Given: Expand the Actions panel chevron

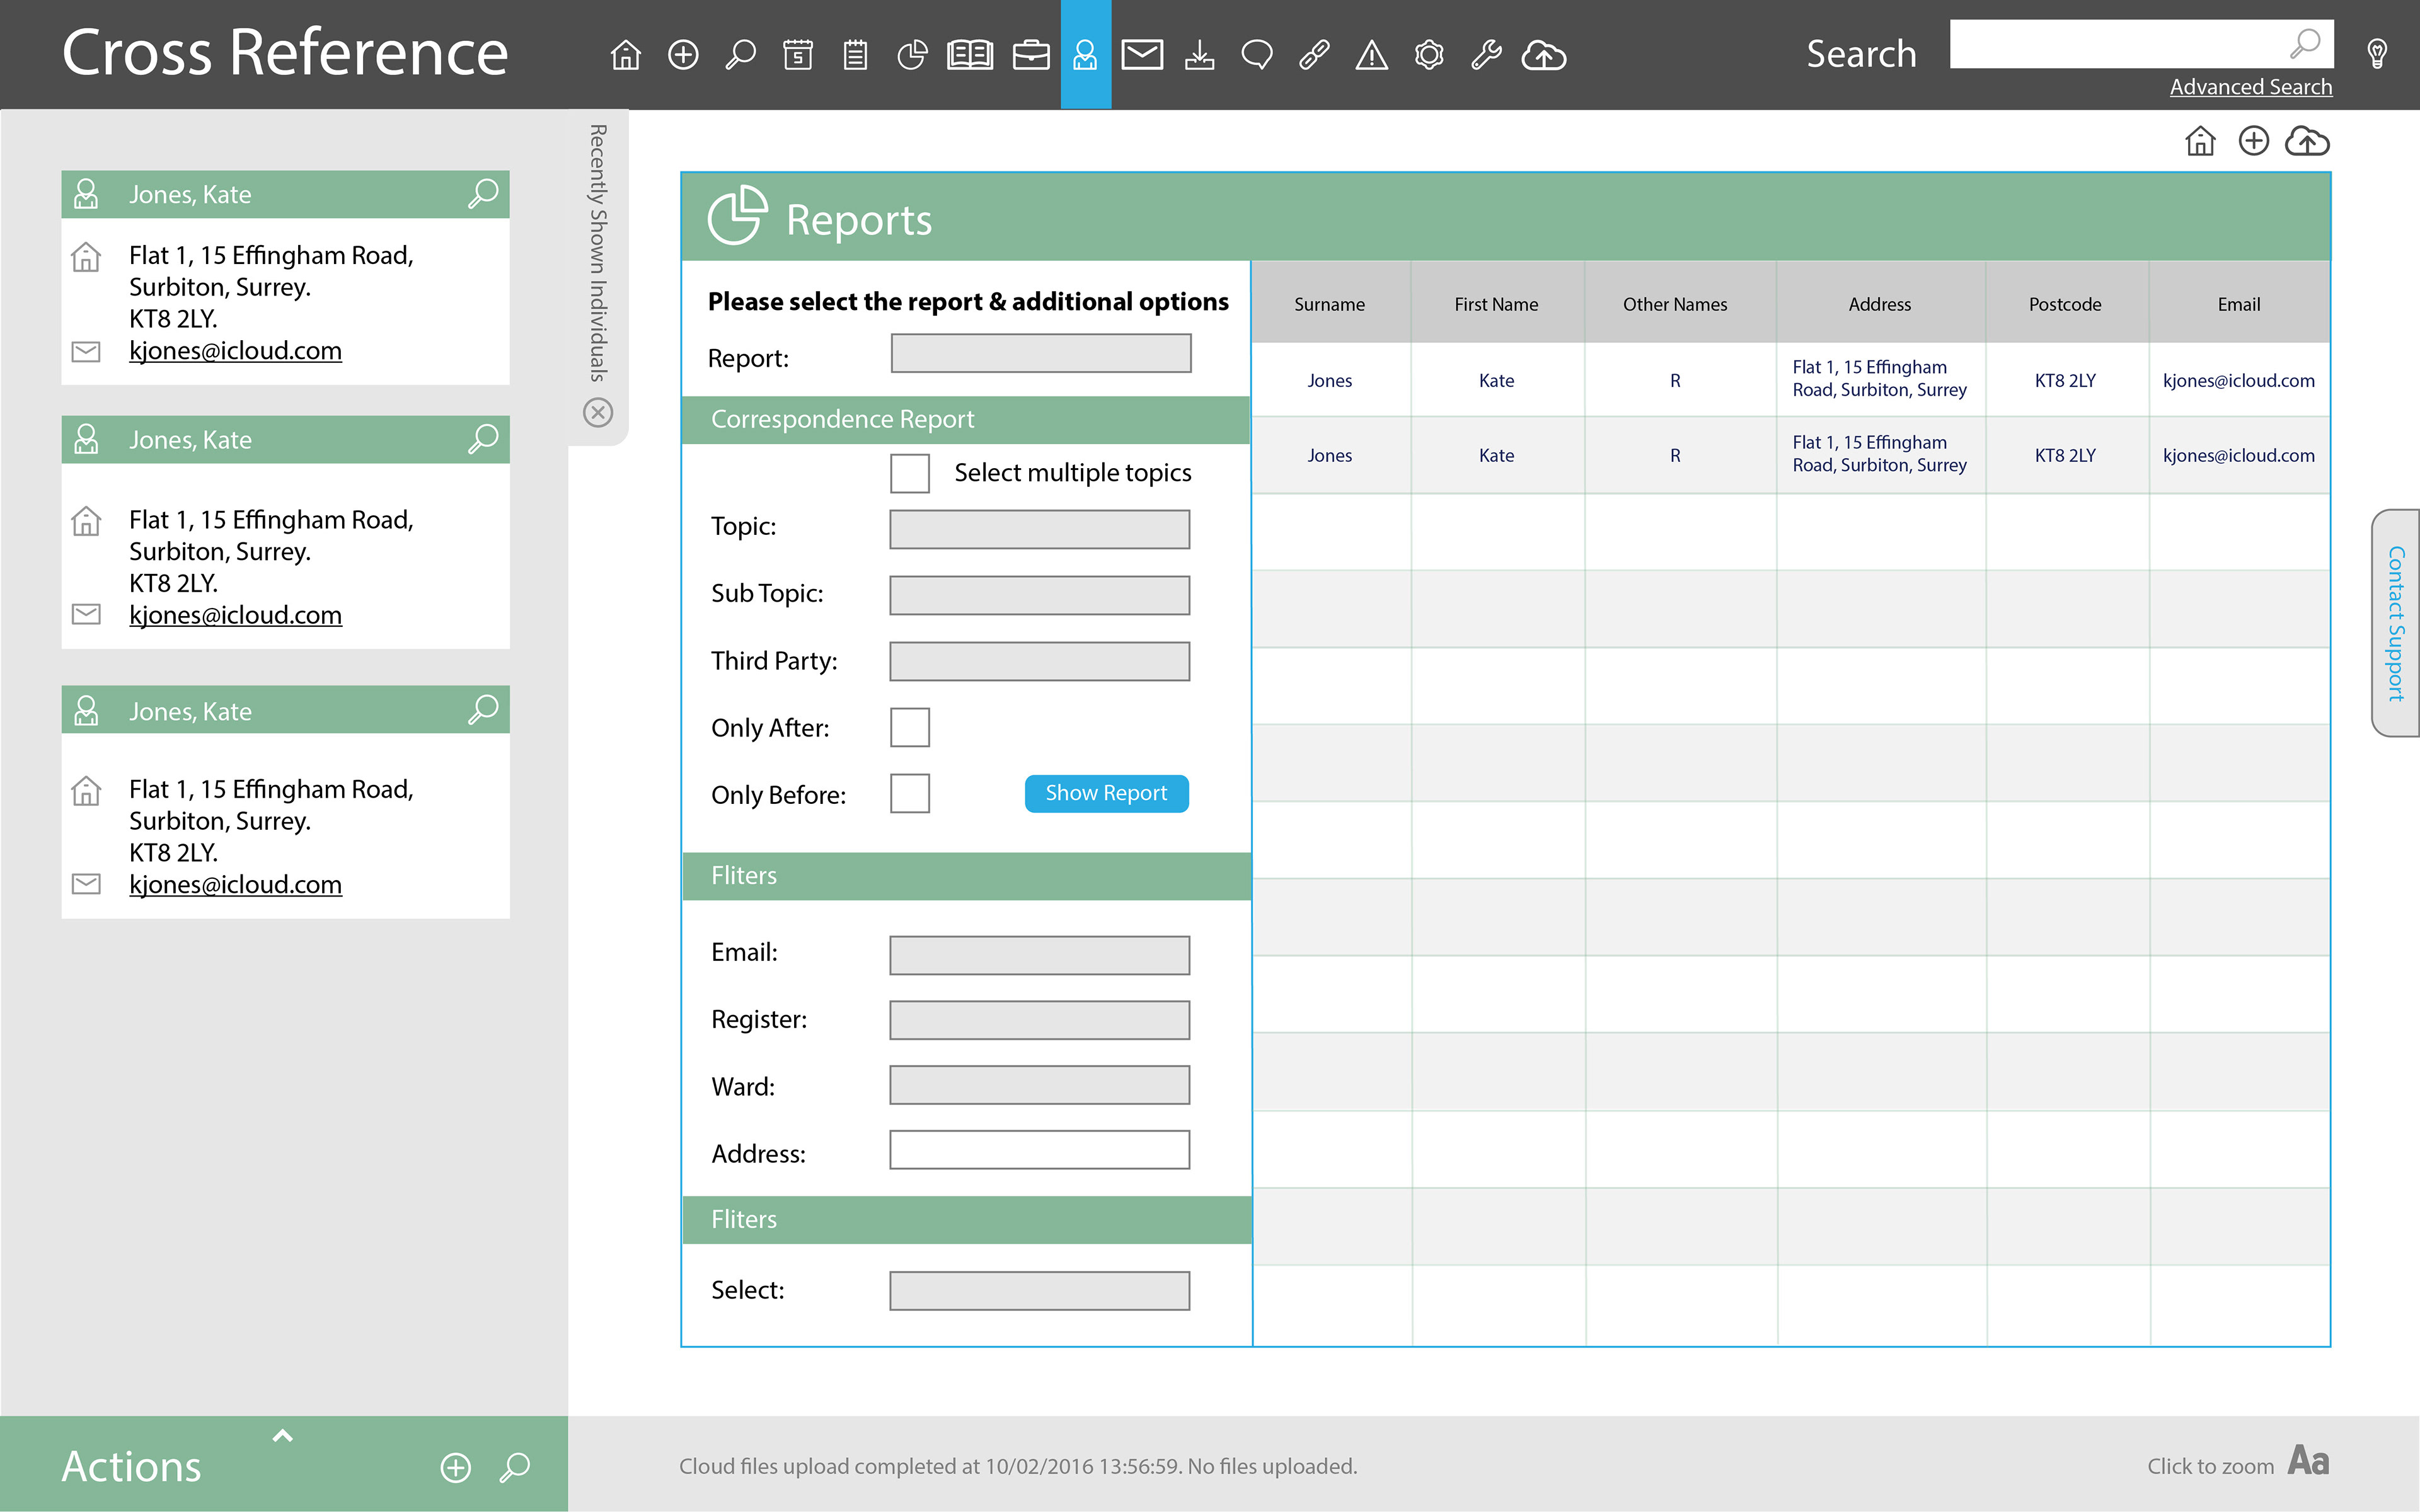Looking at the screenshot, I should coord(283,1435).
